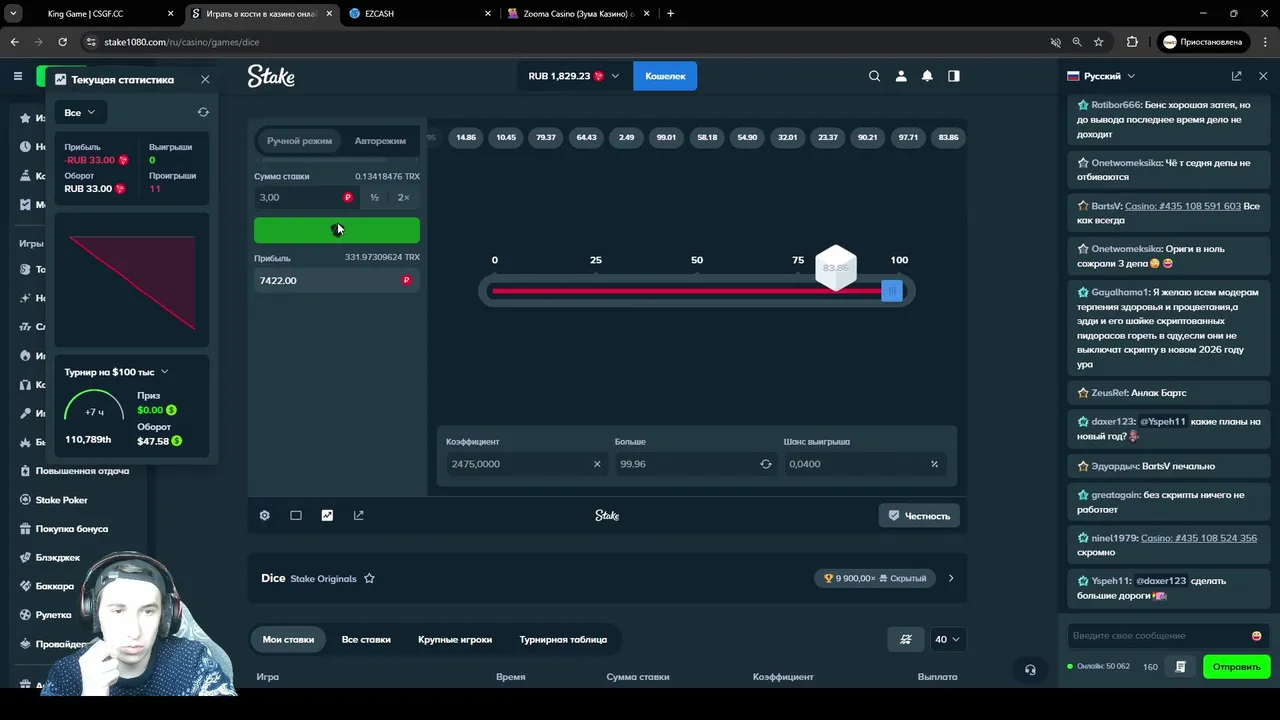Viewport: 1280px width, 720px height.
Task: Open live support headset icon
Action: point(1030,670)
